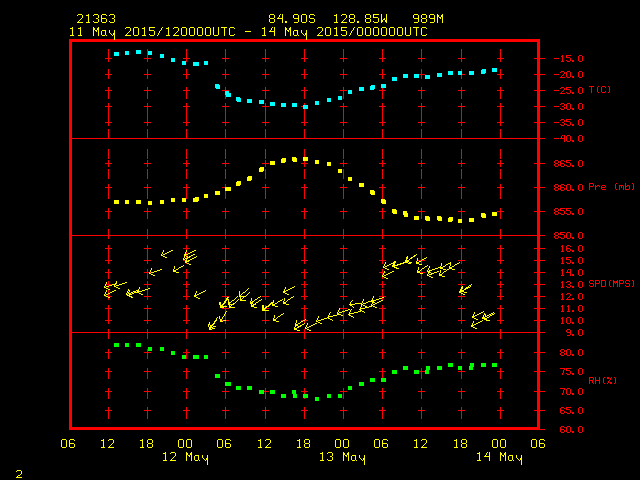Click the station ID 21363
The image size is (640, 480).
96,19
